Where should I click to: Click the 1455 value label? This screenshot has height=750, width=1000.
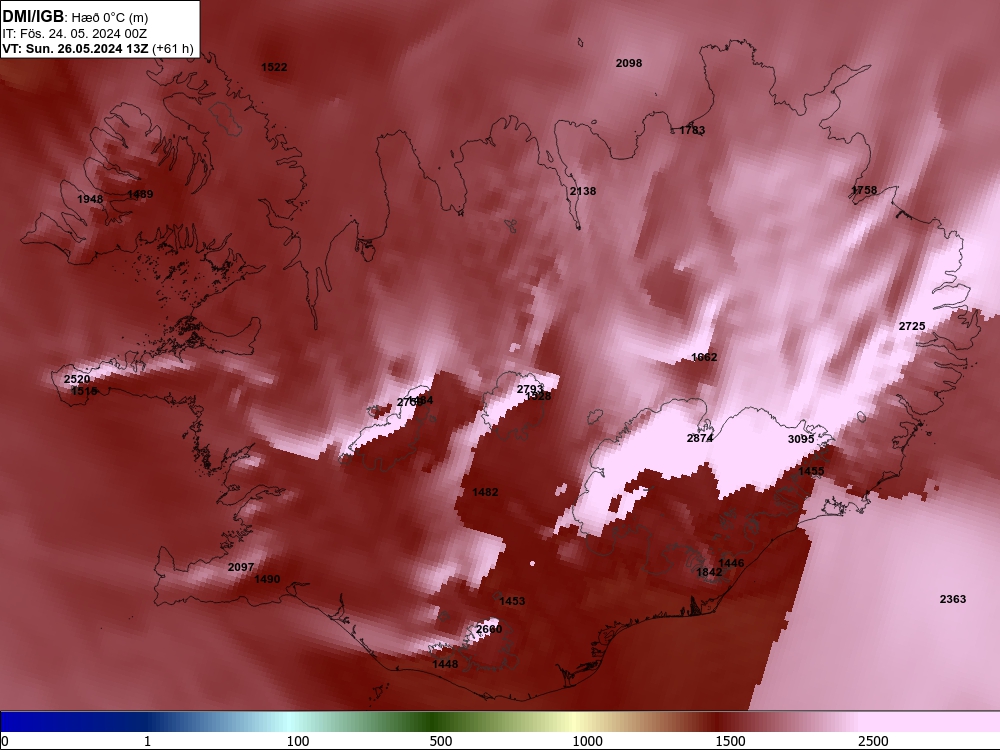(811, 471)
